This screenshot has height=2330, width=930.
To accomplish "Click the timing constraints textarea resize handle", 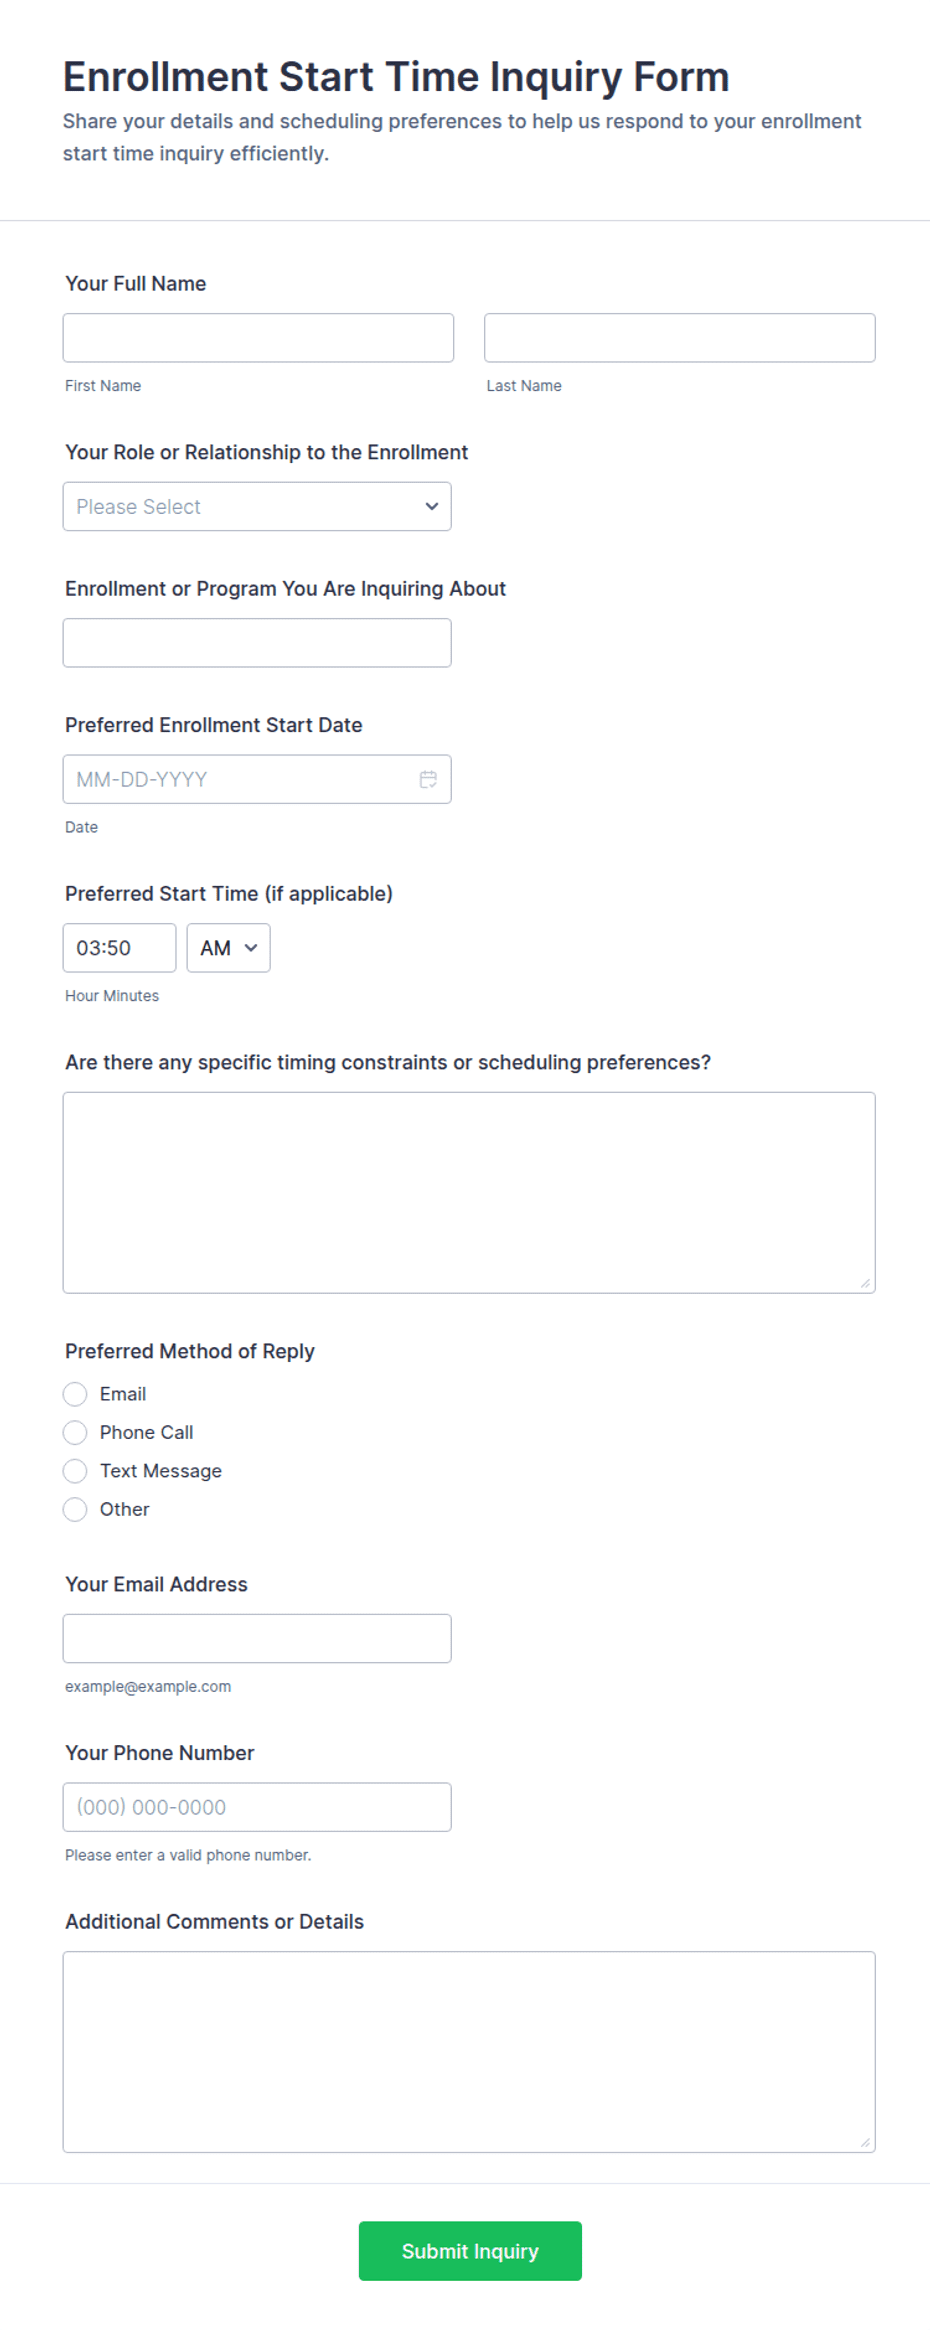I will tap(865, 1283).
